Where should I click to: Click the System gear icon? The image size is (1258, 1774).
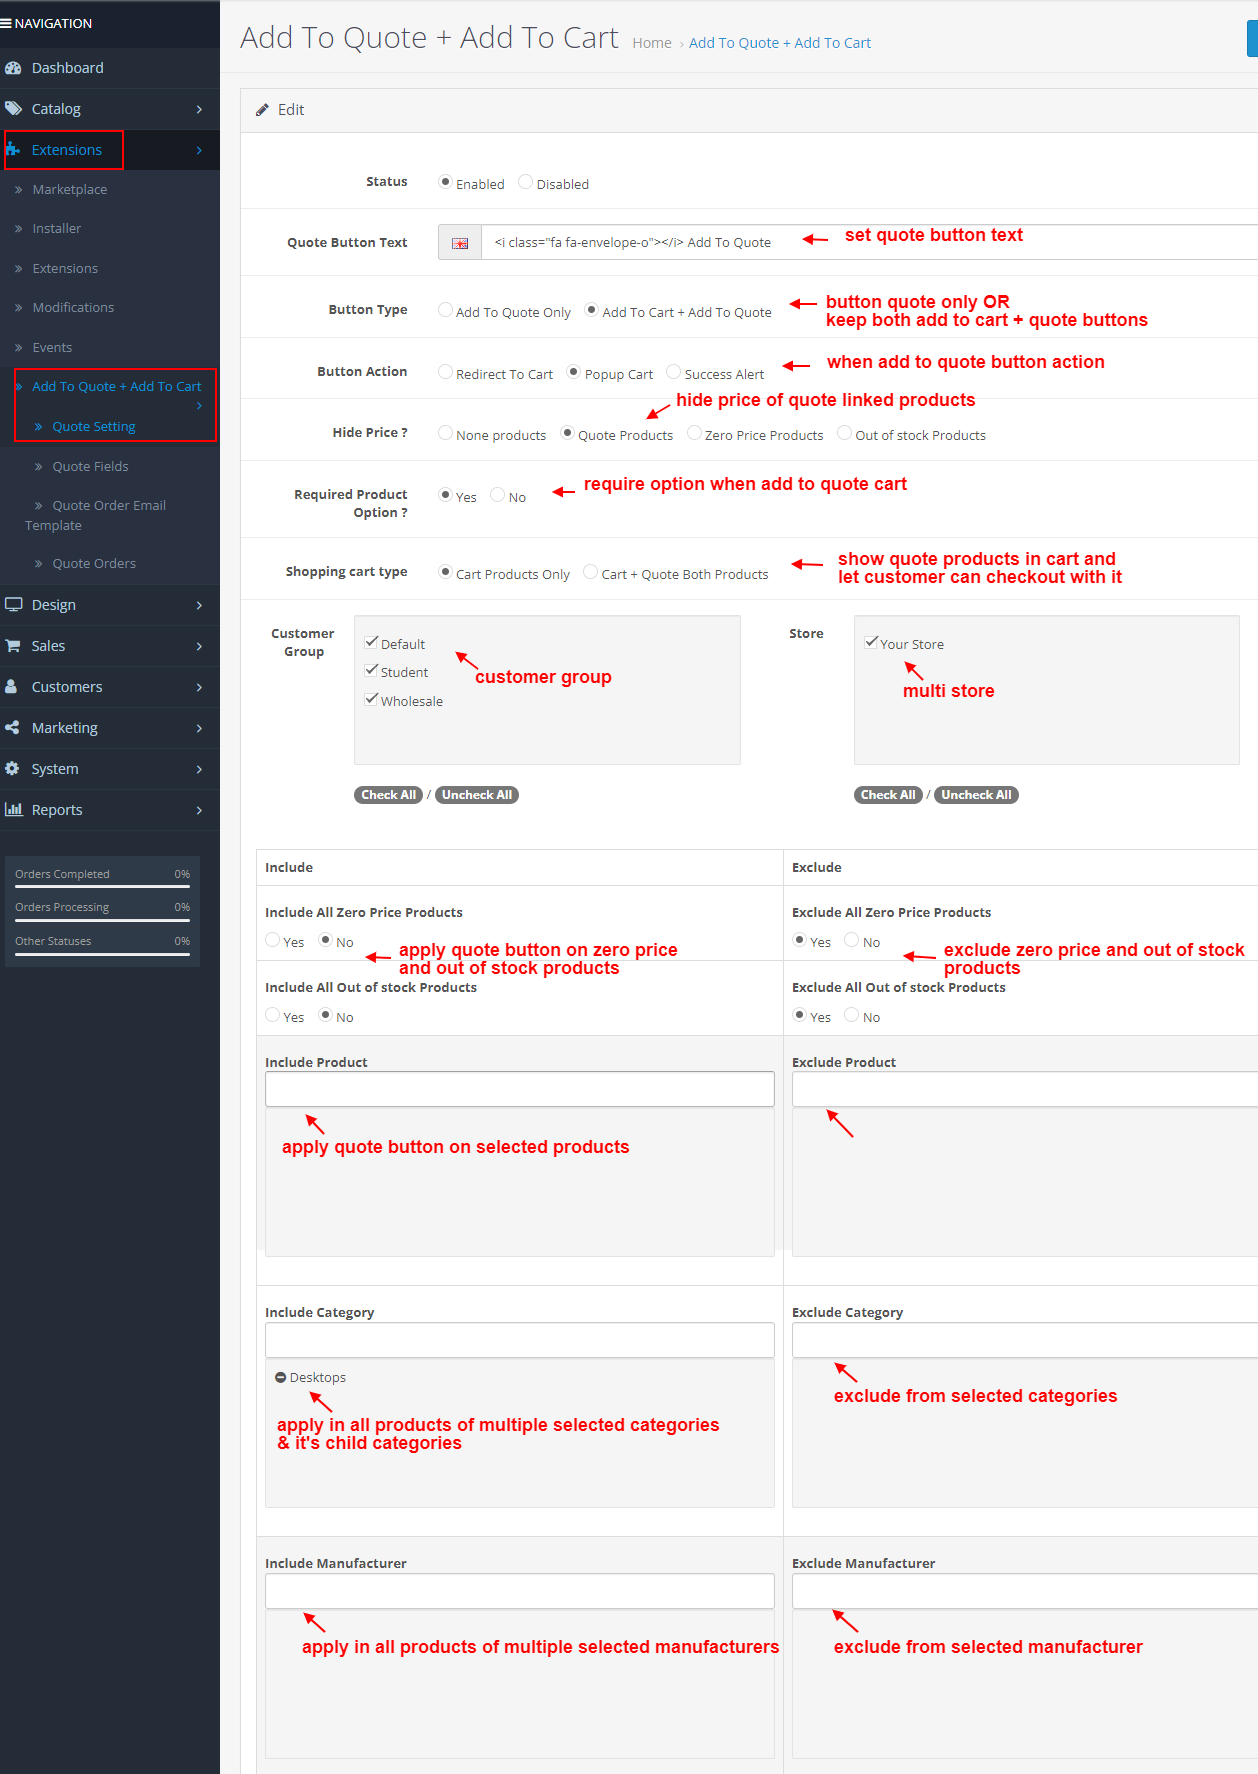point(12,769)
